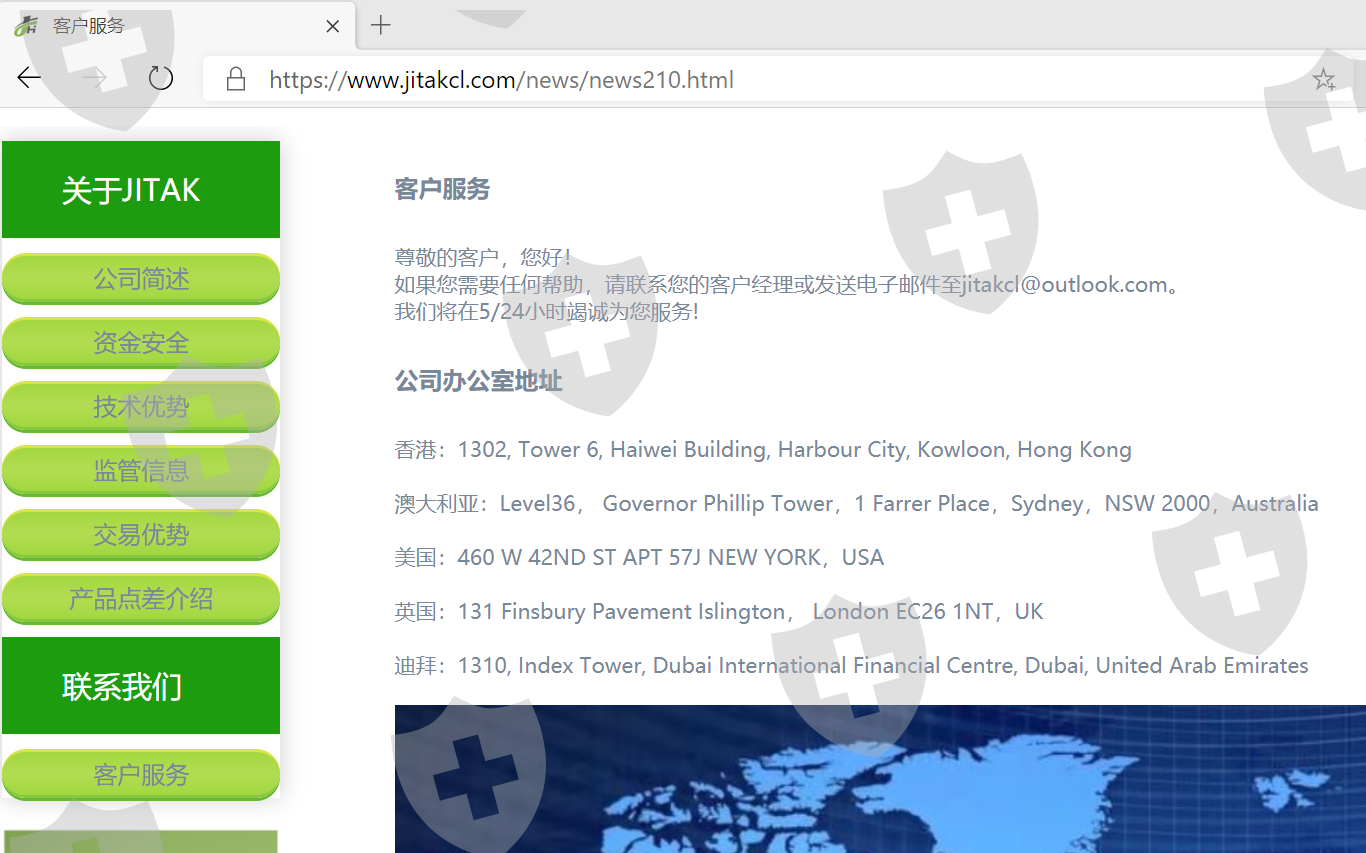The height and width of the screenshot is (853, 1366).
Task: Open the 公司简述 sidebar item
Action: (x=141, y=279)
